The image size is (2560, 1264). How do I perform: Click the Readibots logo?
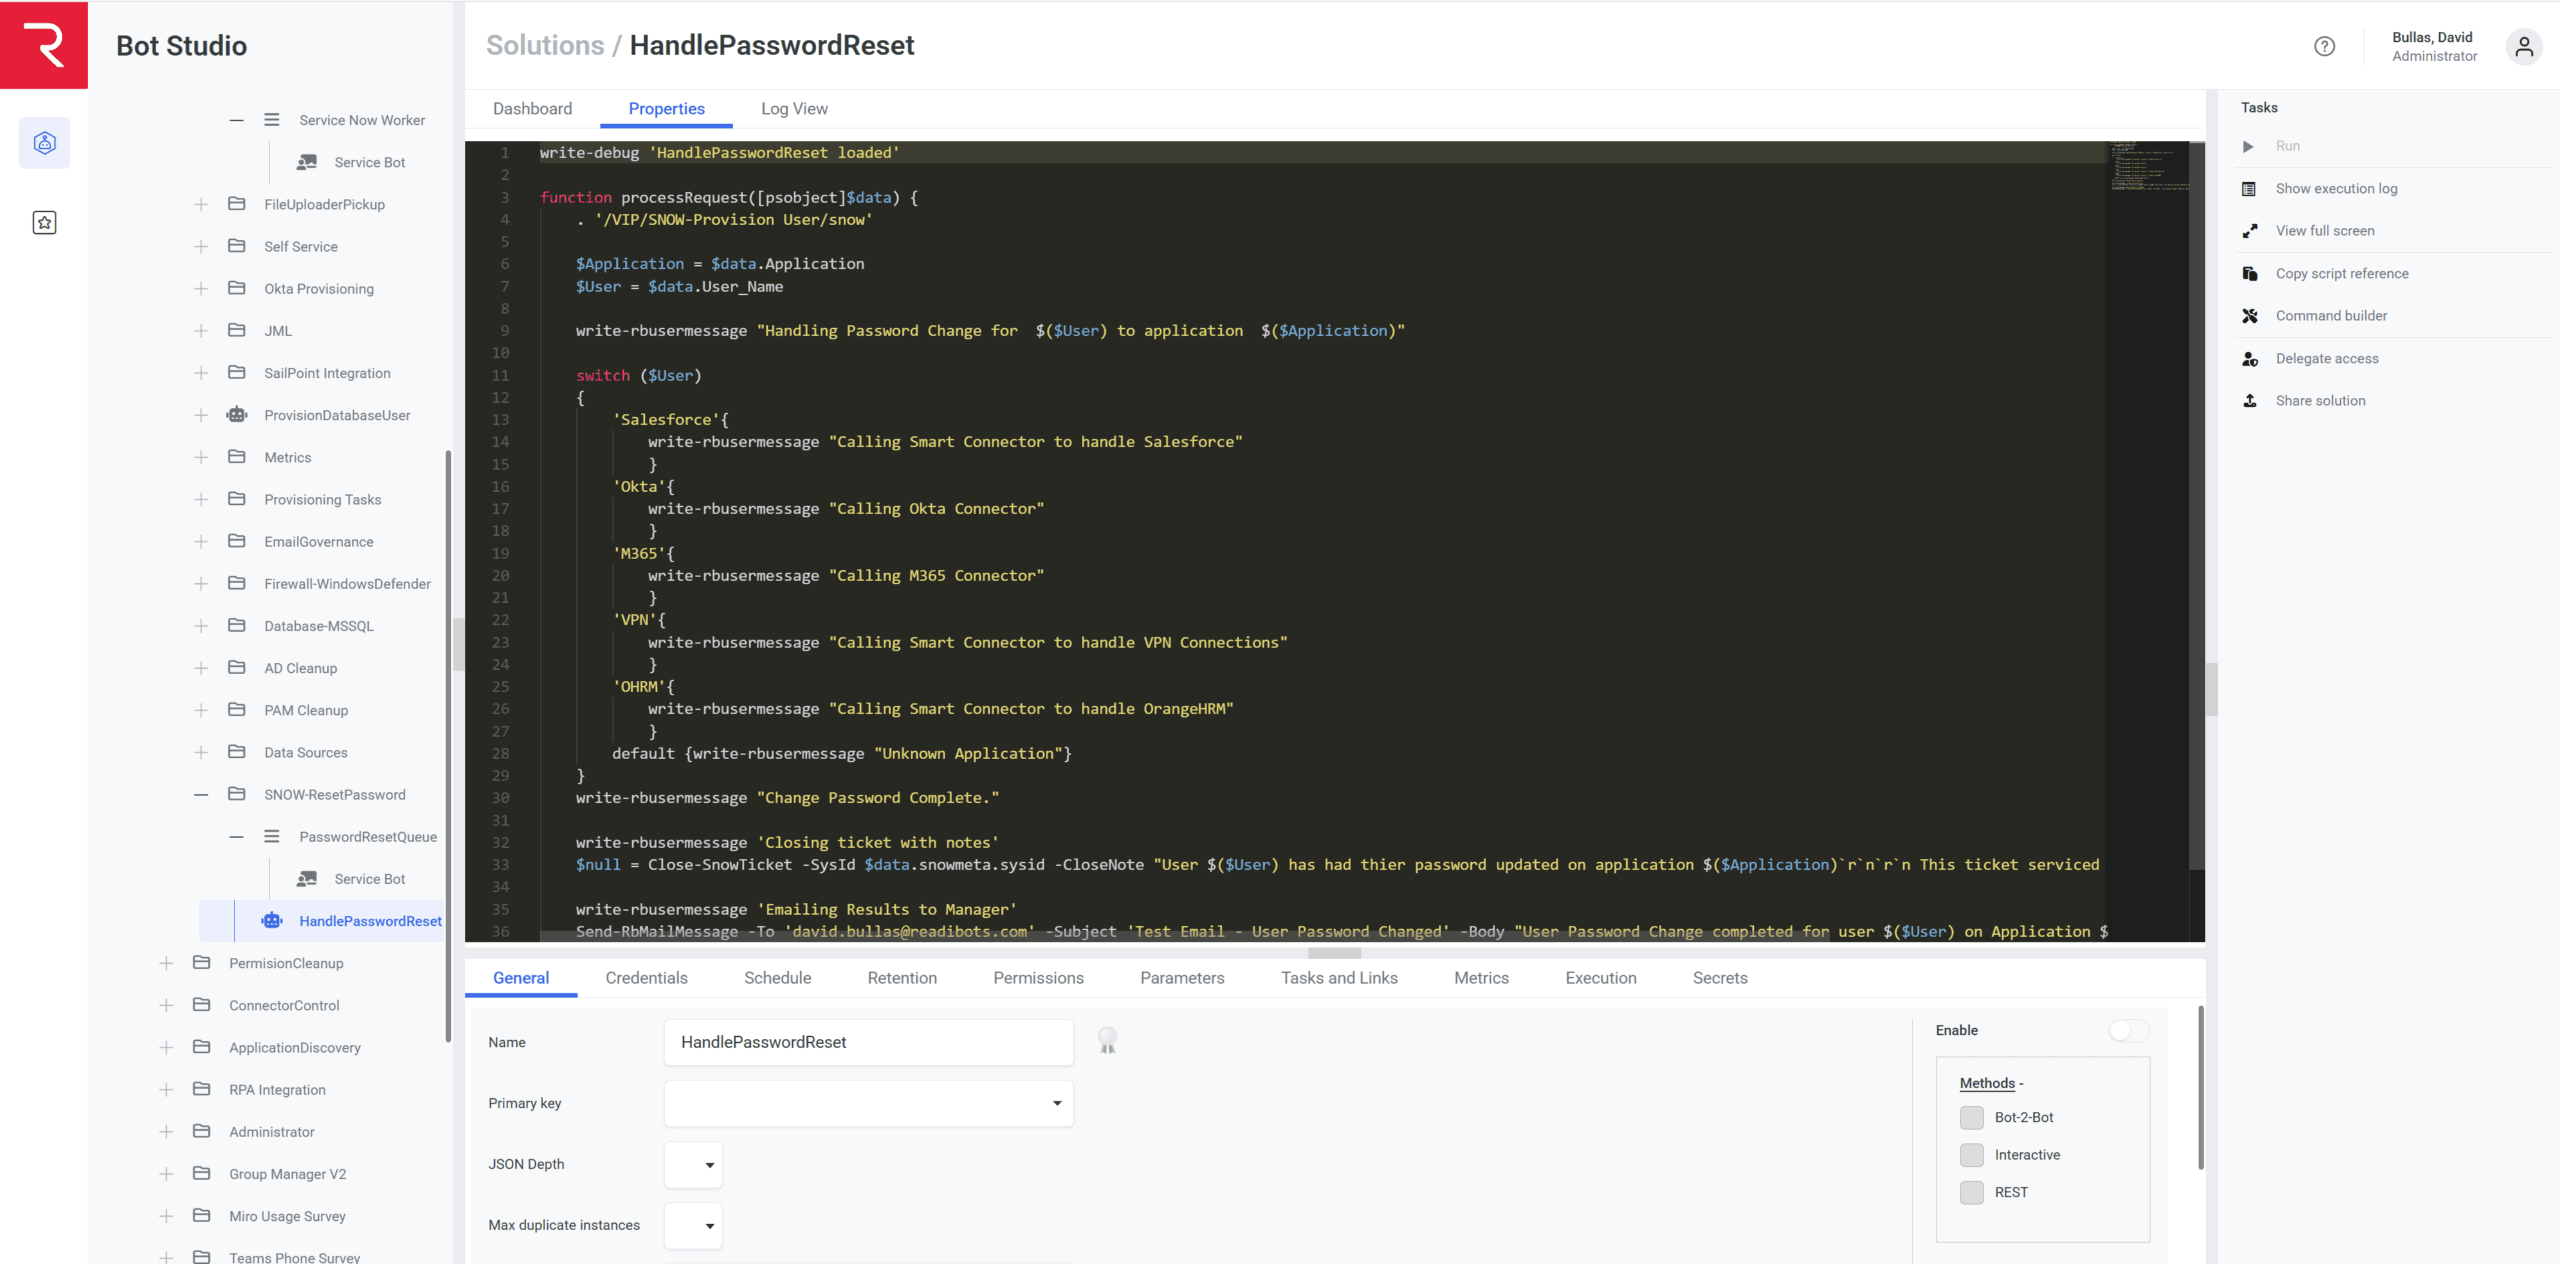coord(44,45)
